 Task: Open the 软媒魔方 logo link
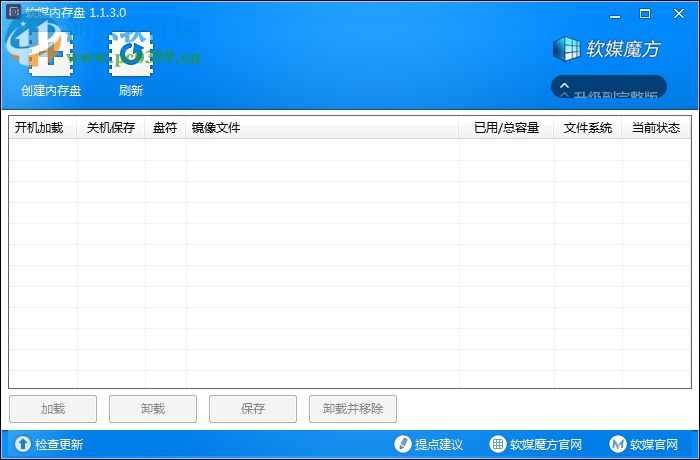coord(606,49)
